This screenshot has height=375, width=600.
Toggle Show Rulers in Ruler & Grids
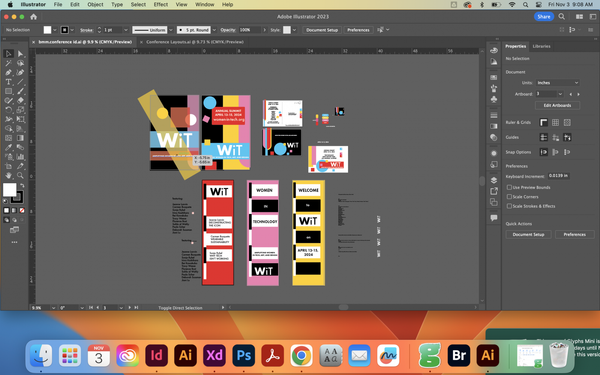tap(543, 122)
